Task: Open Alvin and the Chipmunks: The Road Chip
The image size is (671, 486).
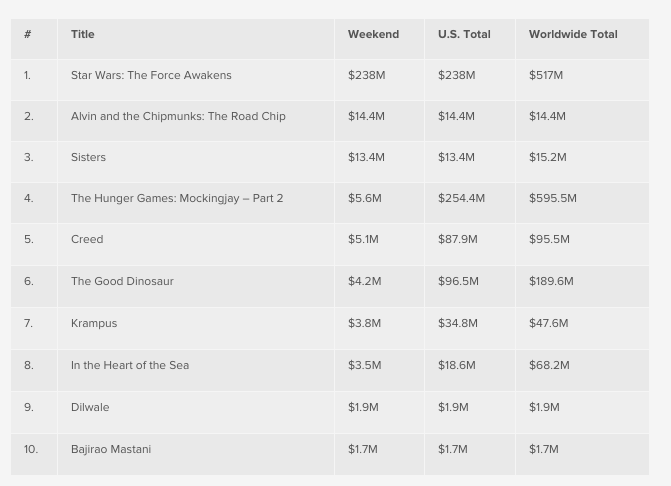Action: coord(178,116)
